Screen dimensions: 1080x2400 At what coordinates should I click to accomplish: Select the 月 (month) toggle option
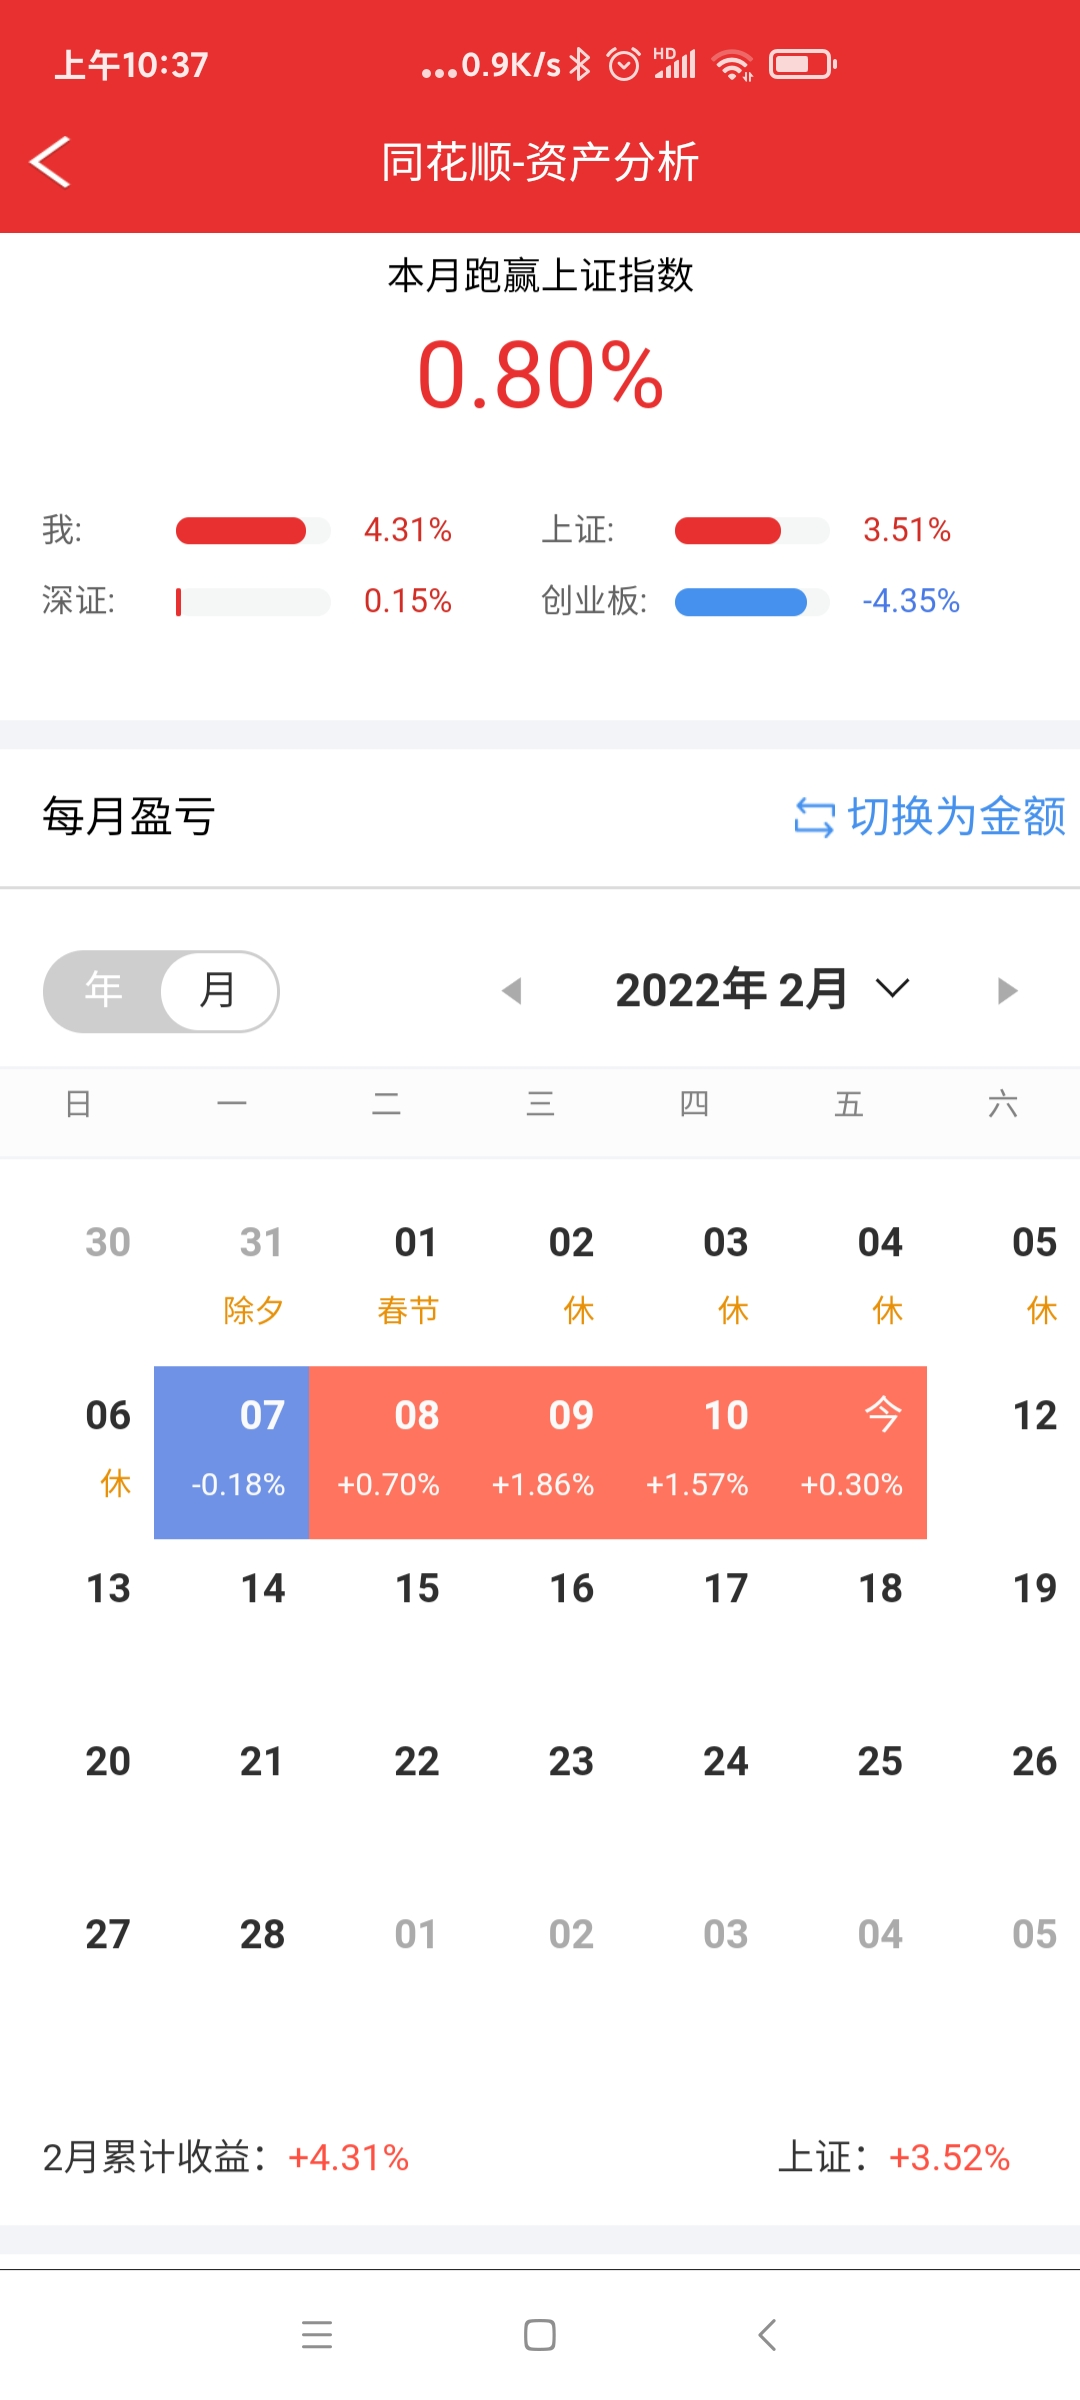pos(218,991)
